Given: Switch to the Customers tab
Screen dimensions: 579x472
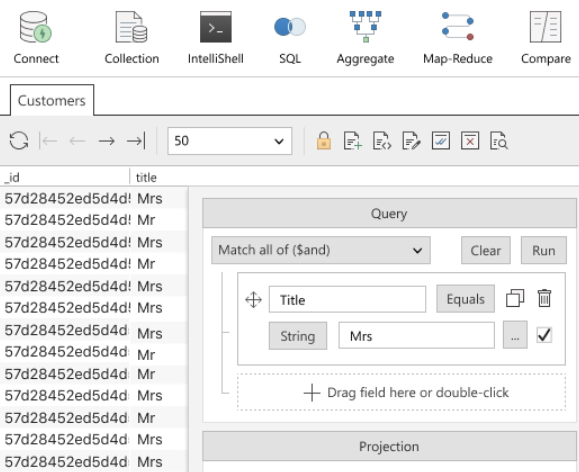Looking at the screenshot, I should click(52, 100).
